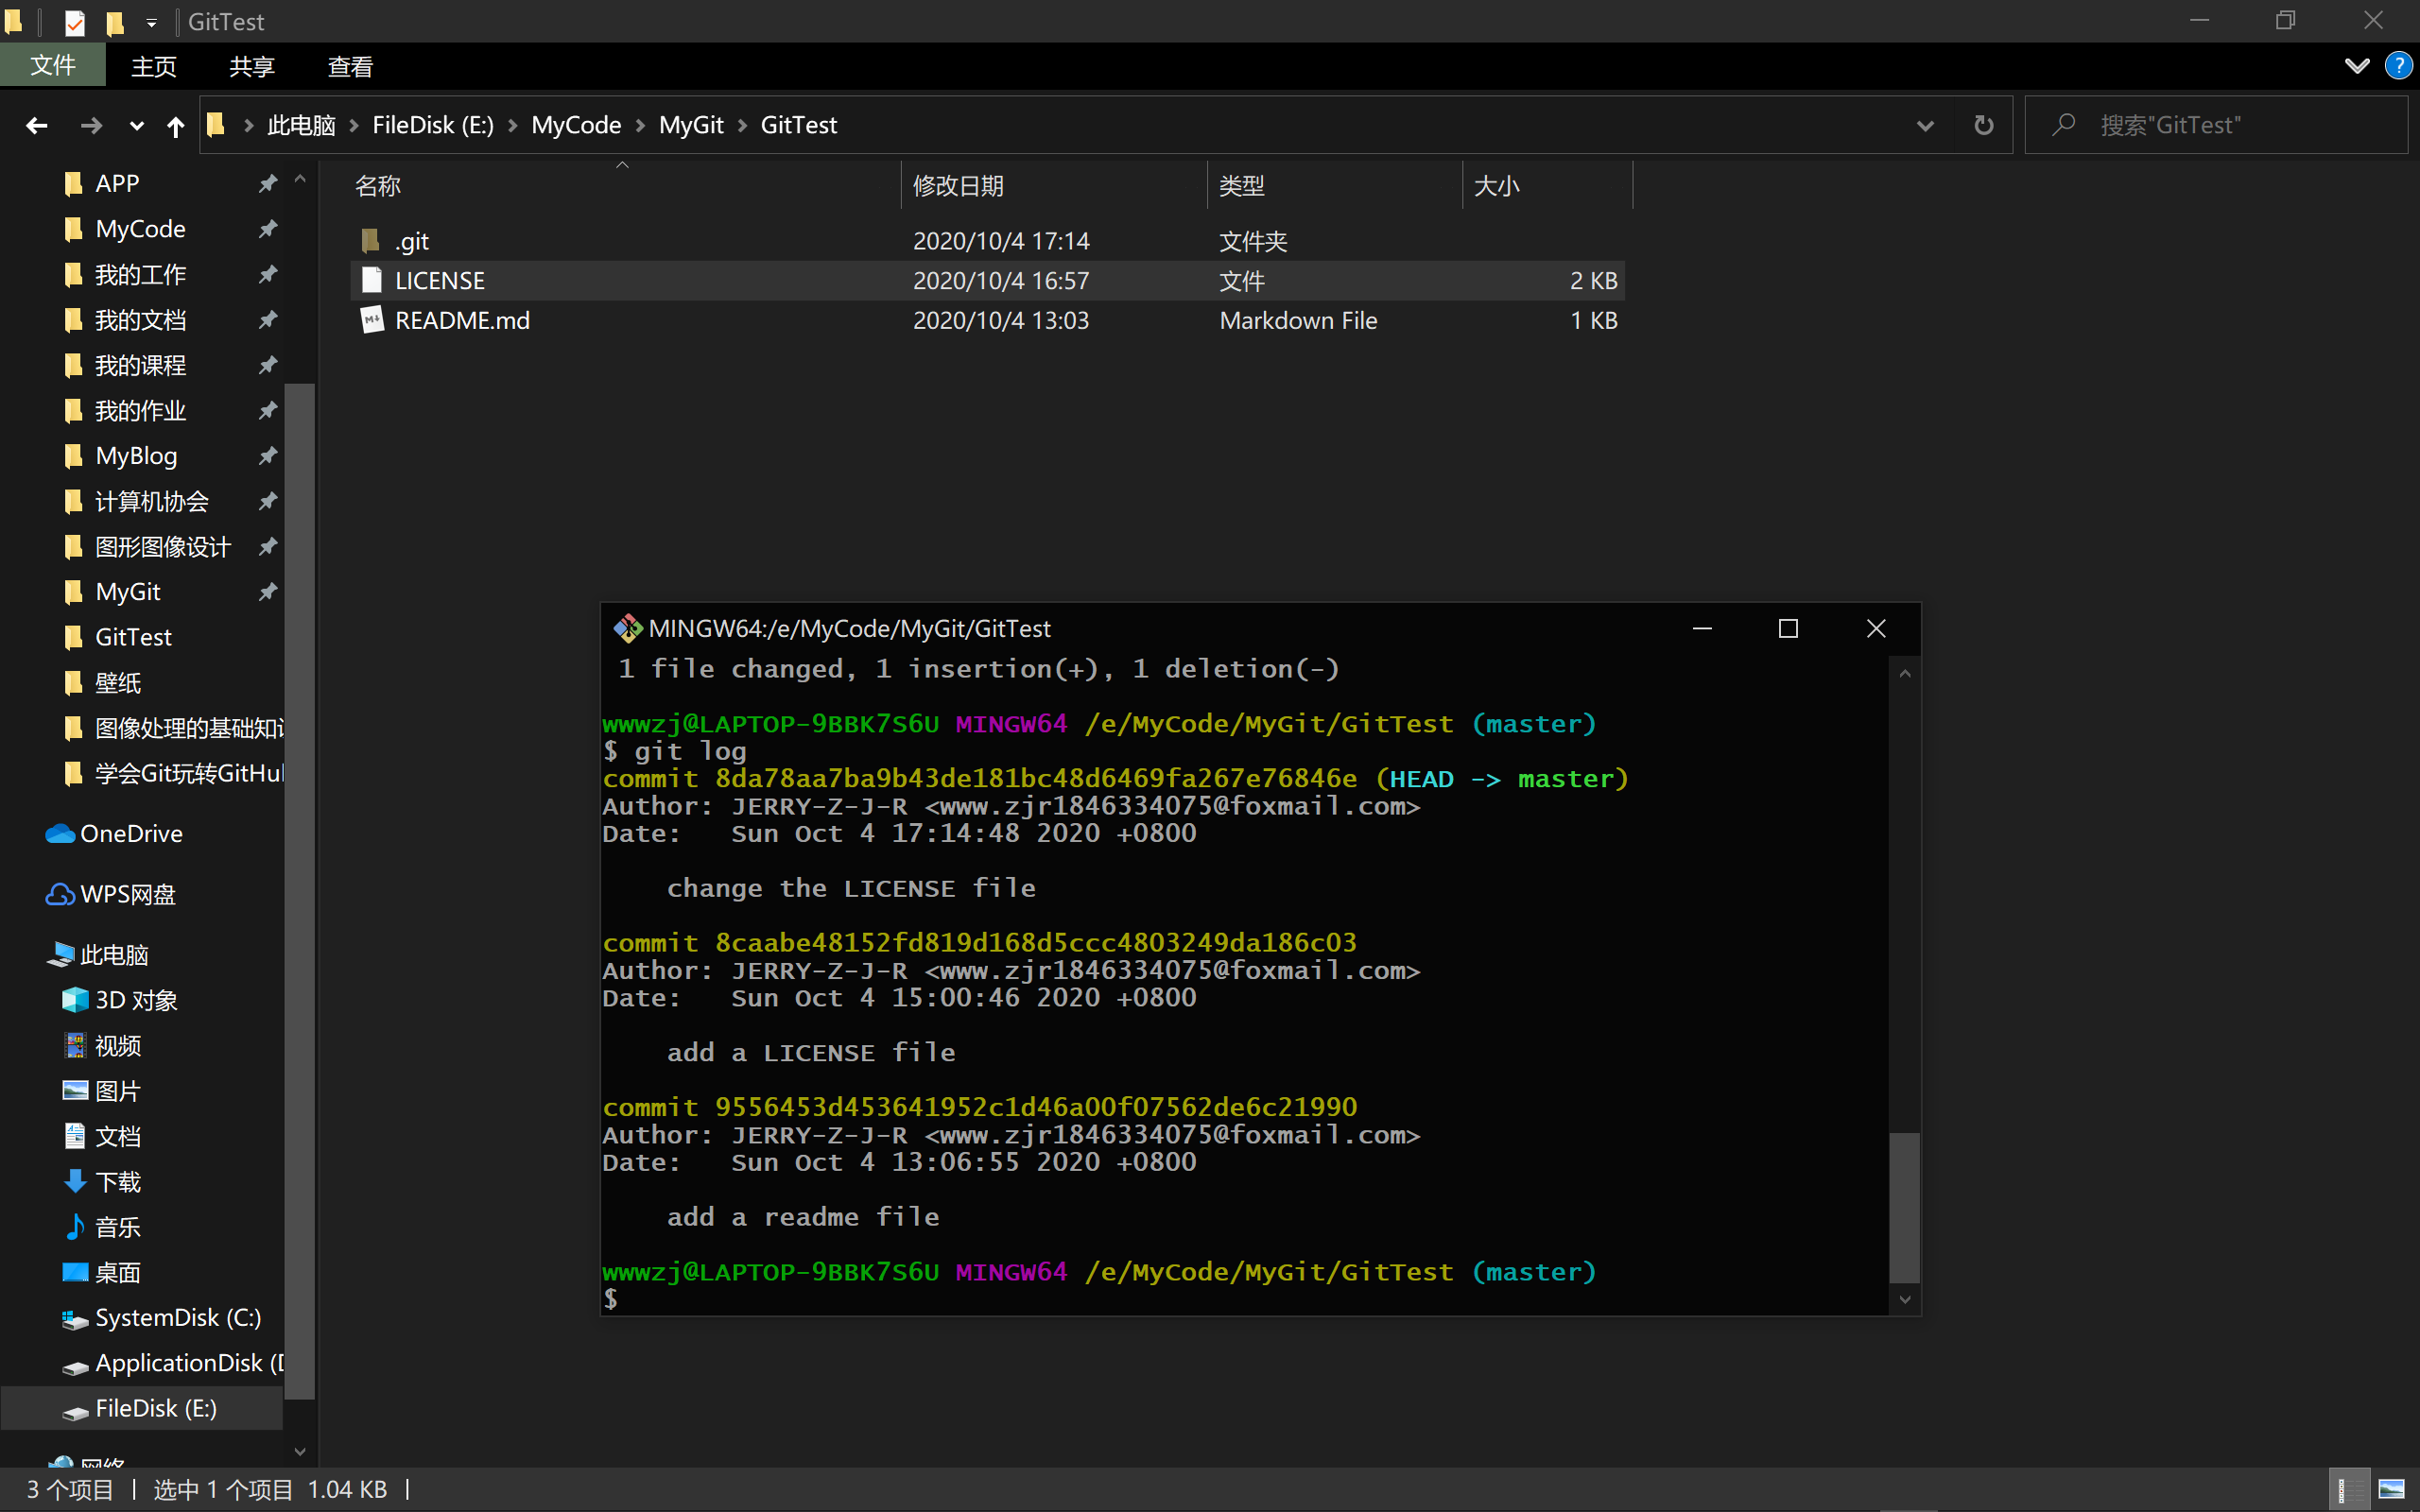
Task: Click MyGit breadcrumb in address bar
Action: click(691, 125)
